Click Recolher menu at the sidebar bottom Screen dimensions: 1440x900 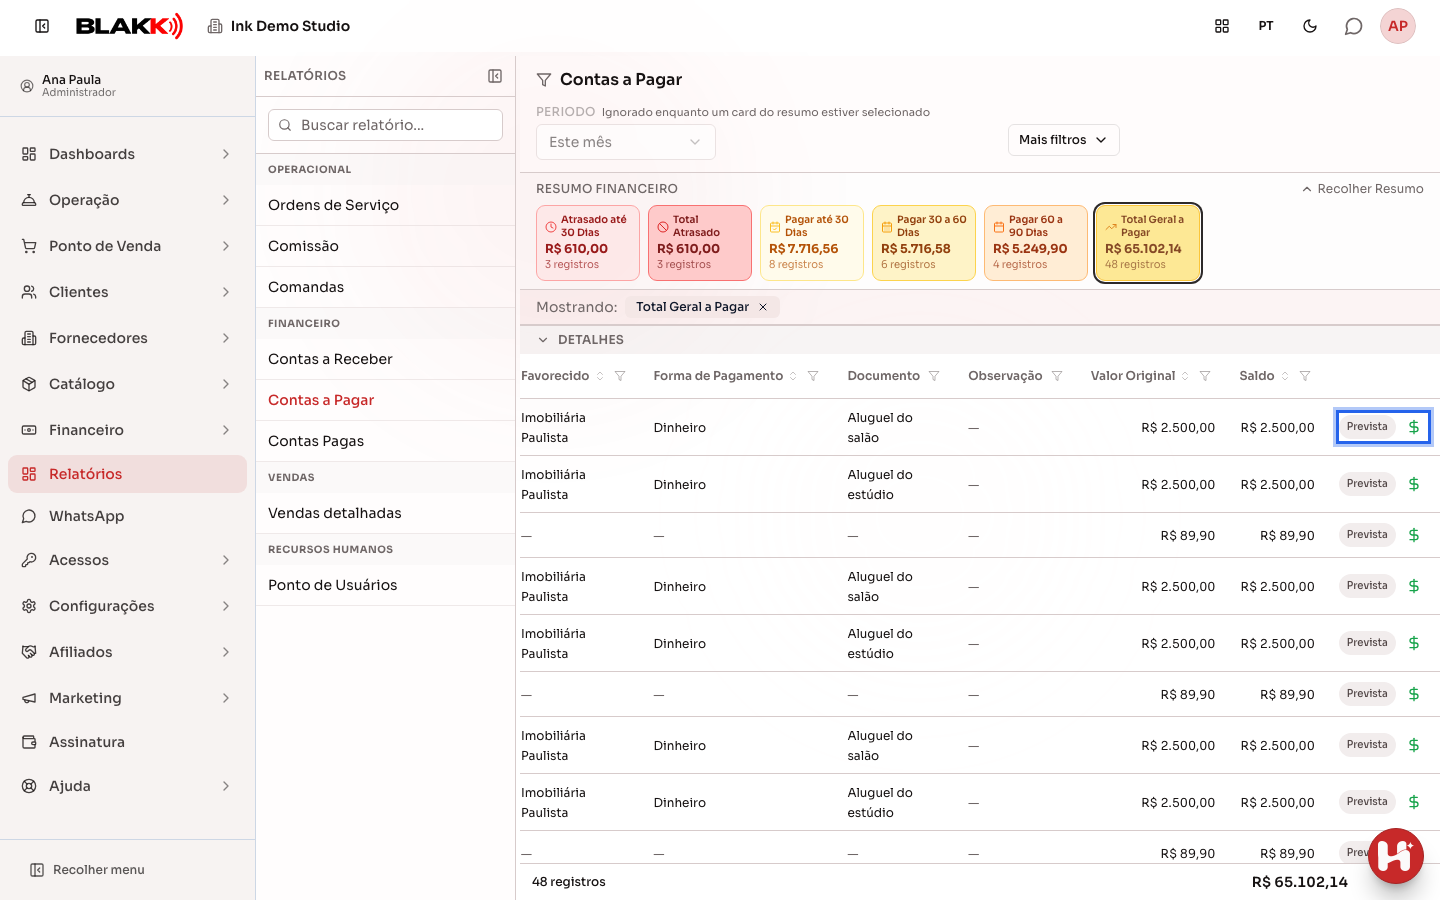(88, 870)
